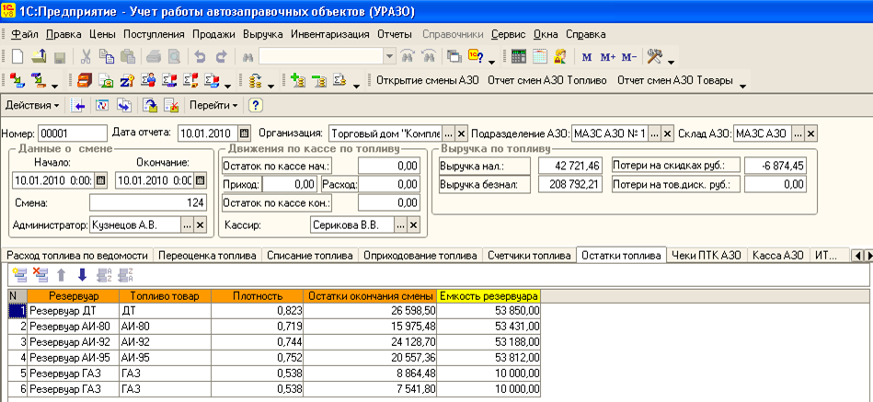Switch to Касса АЗО tab
873x402 pixels.
(778, 256)
